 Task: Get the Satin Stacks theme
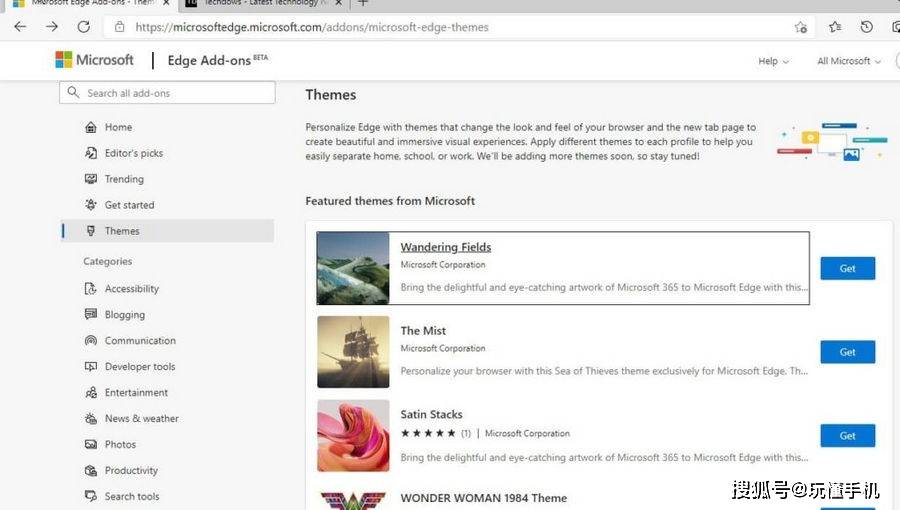(847, 435)
